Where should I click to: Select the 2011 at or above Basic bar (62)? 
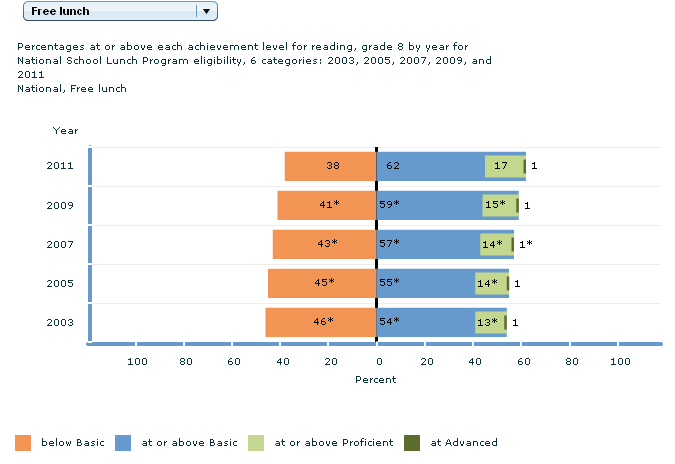pyautogui.click(x=430, y=166)
